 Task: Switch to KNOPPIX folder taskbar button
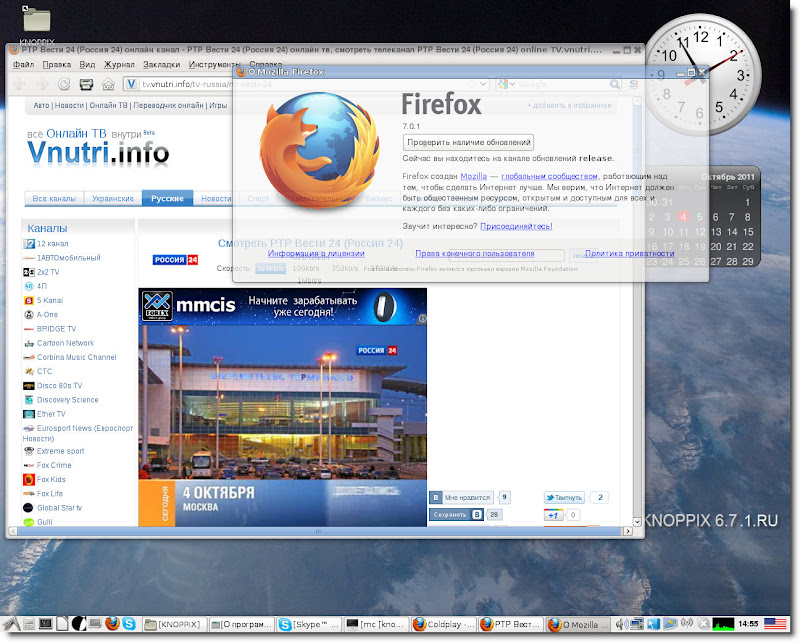coord(174,624)
